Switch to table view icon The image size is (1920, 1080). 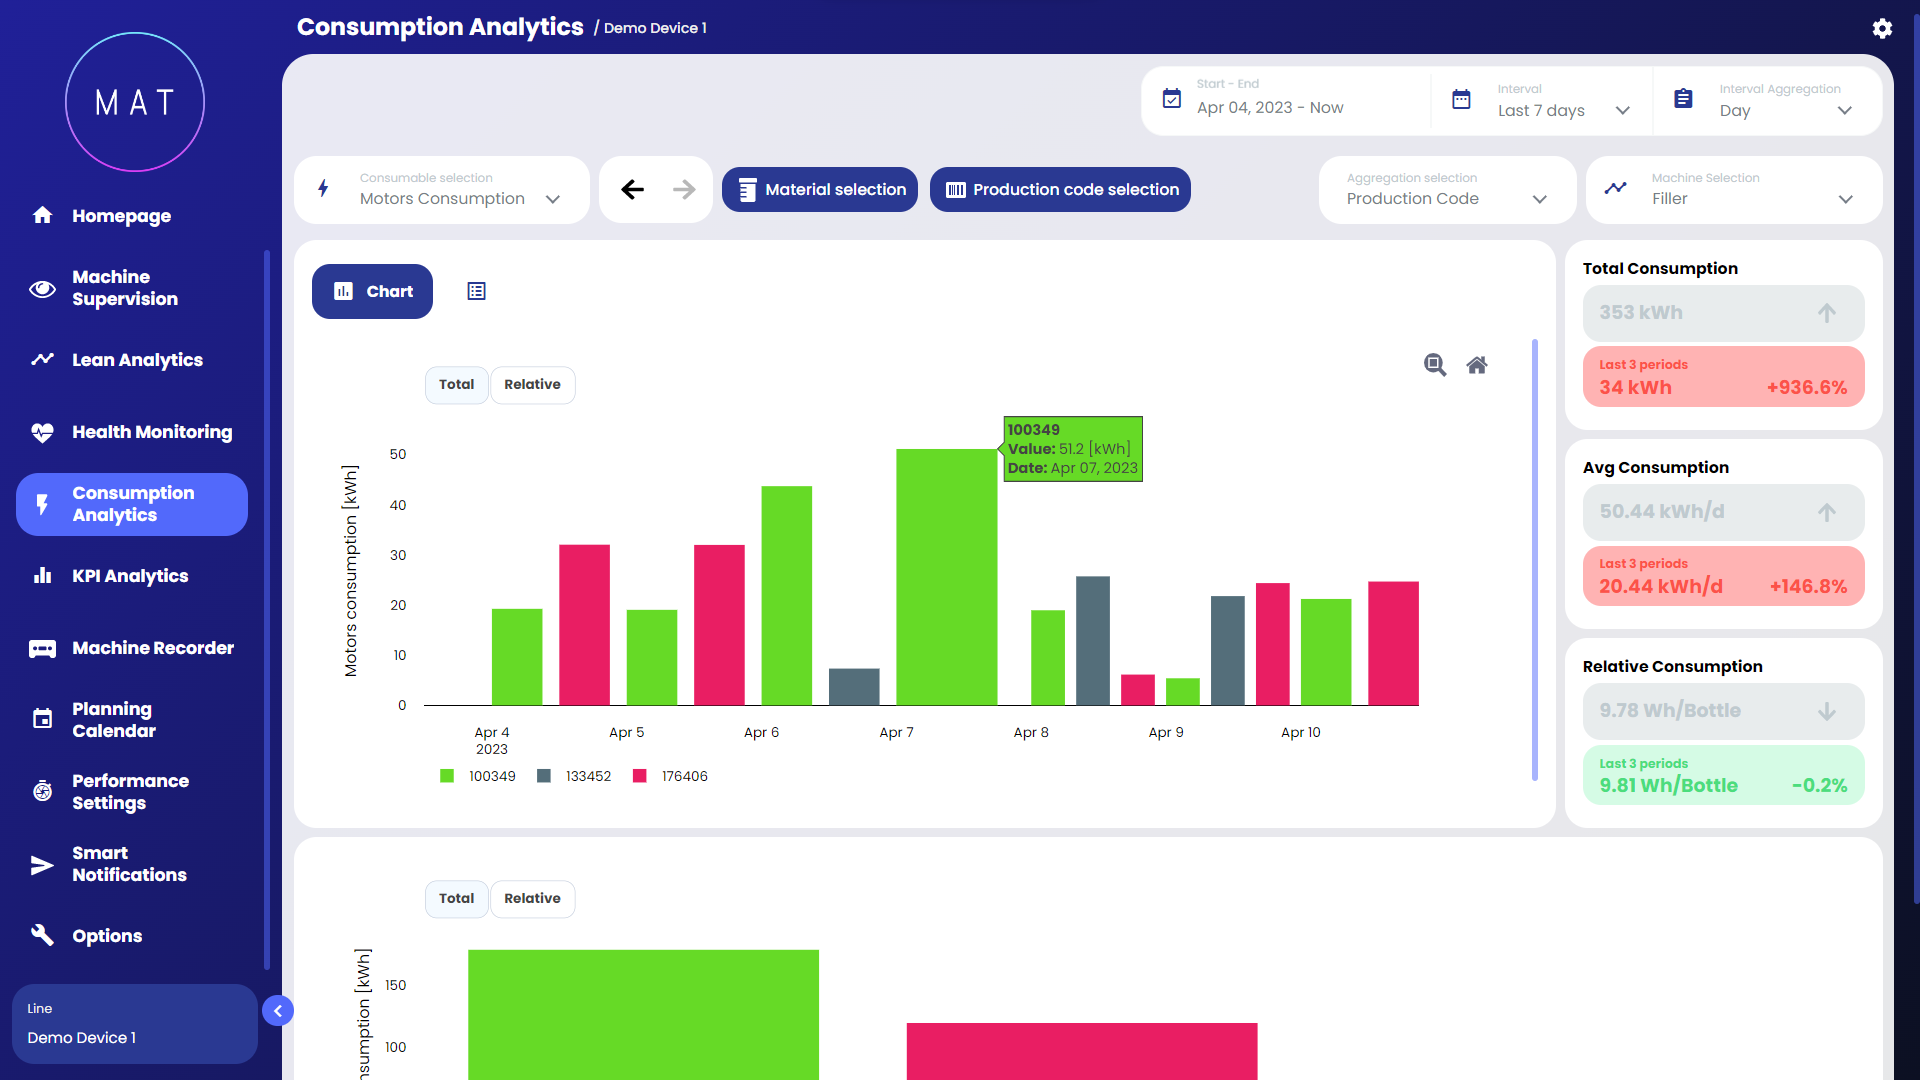tap(476, 291)
